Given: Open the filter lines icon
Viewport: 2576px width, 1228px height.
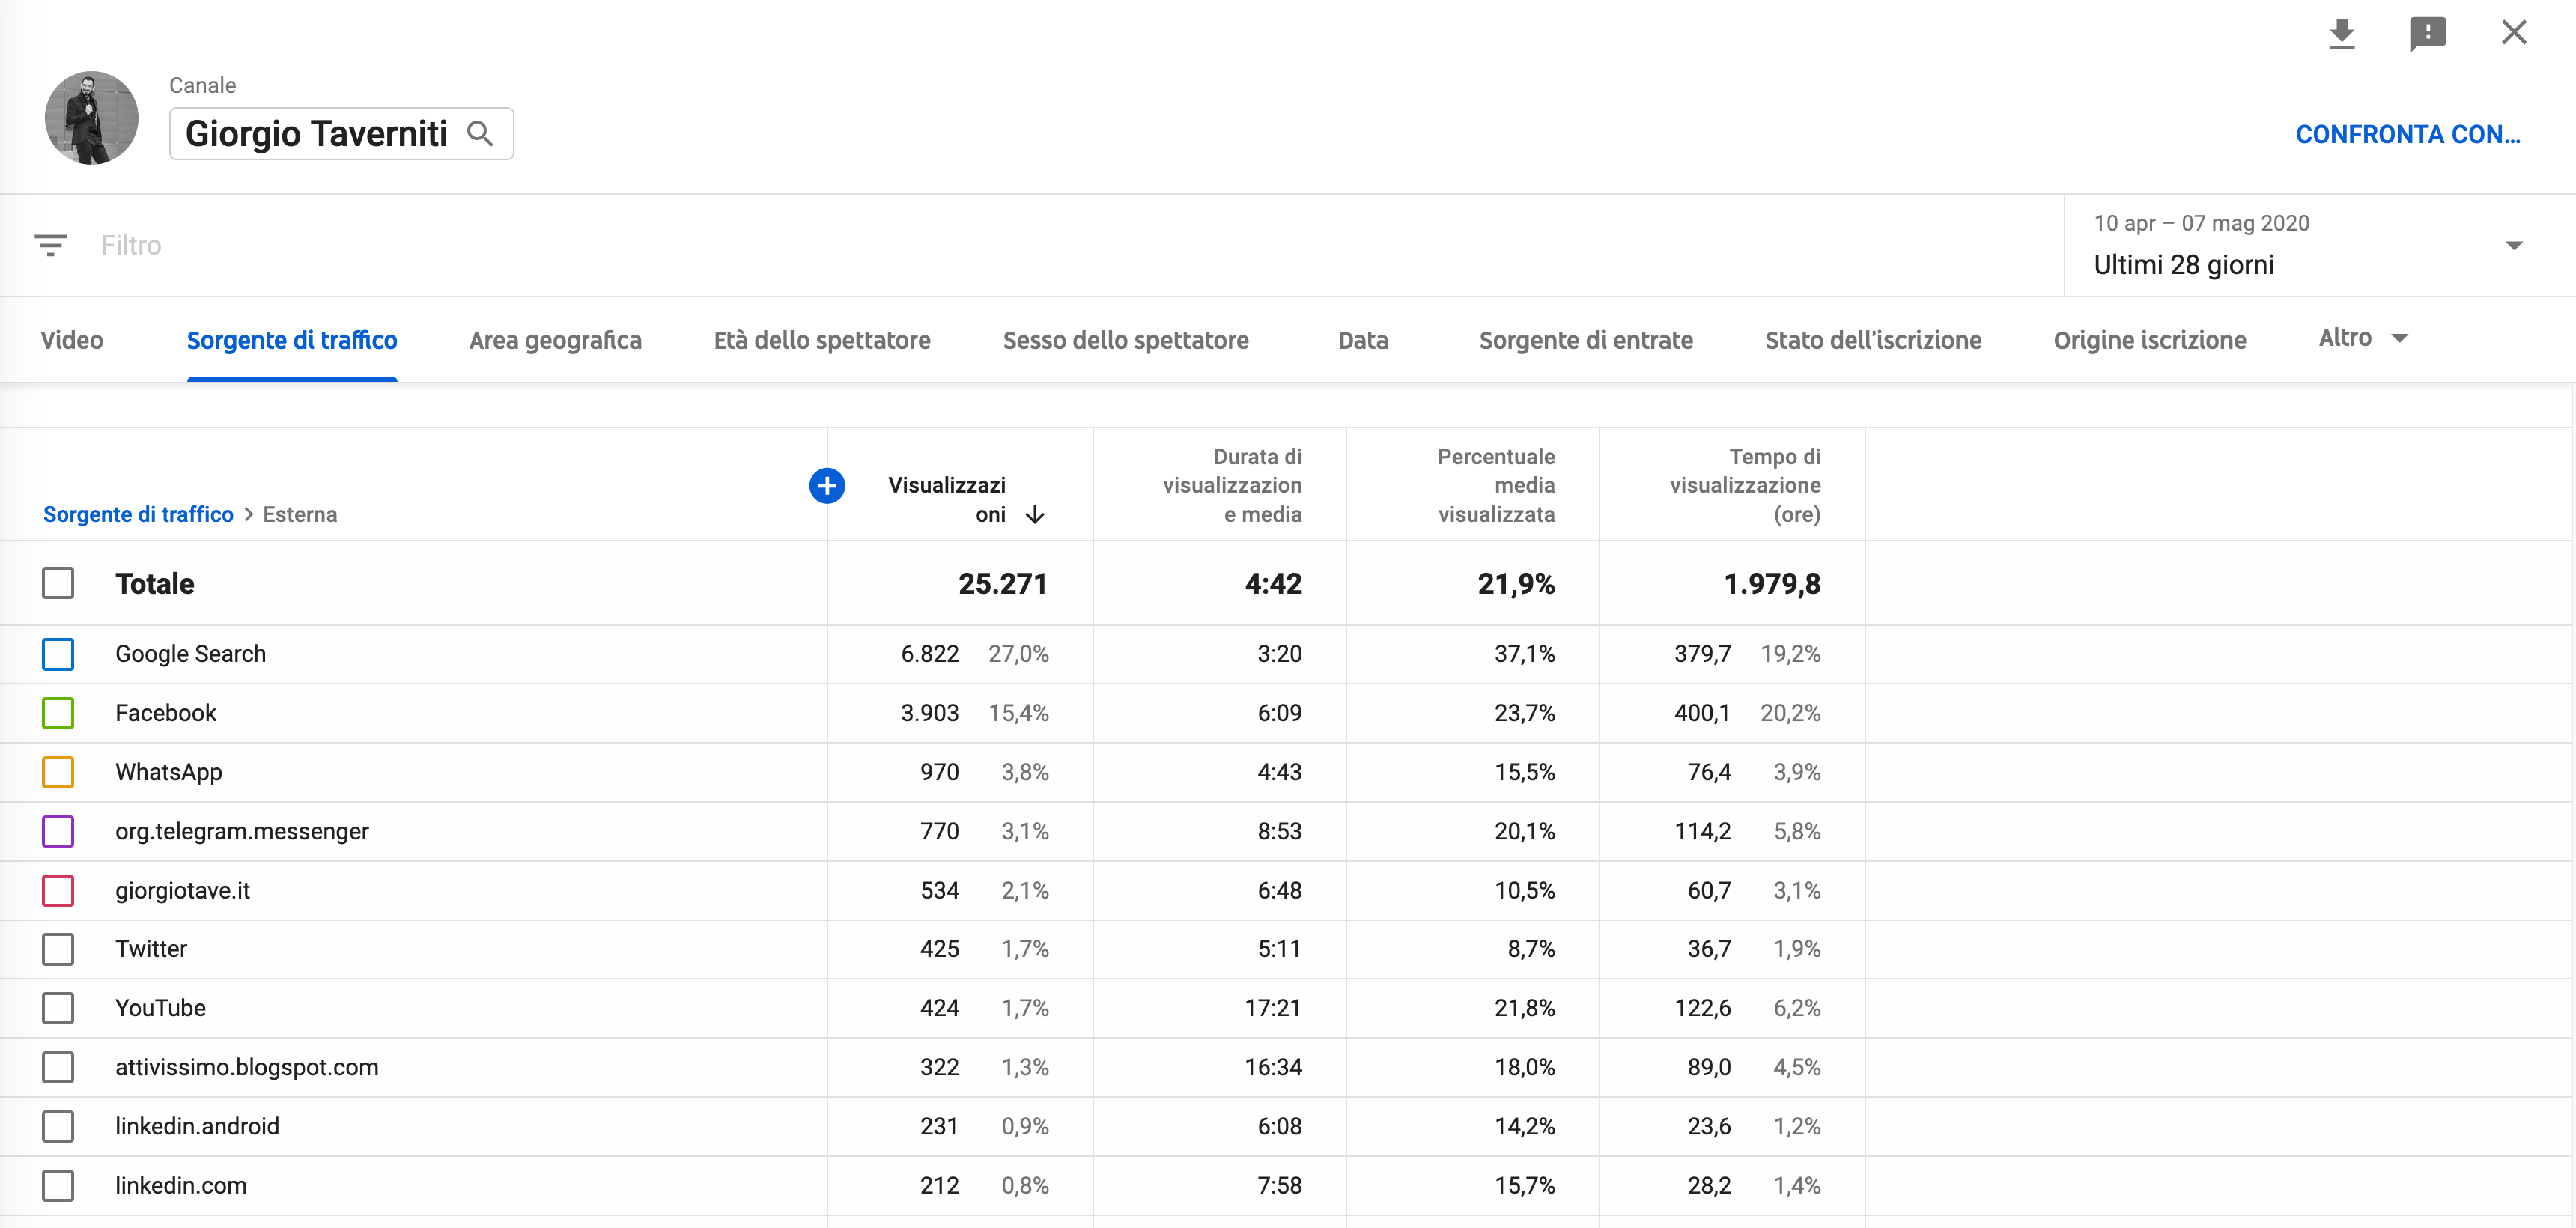Looking at the screenshot, I should point(50,245).
